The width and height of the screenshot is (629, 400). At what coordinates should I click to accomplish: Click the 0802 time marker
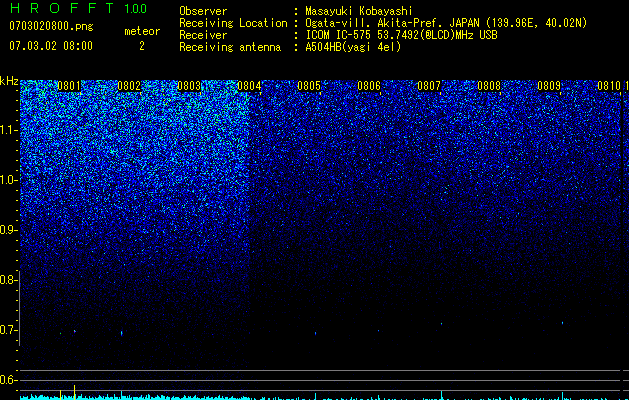pyautogui.click(x=129, y=86)
